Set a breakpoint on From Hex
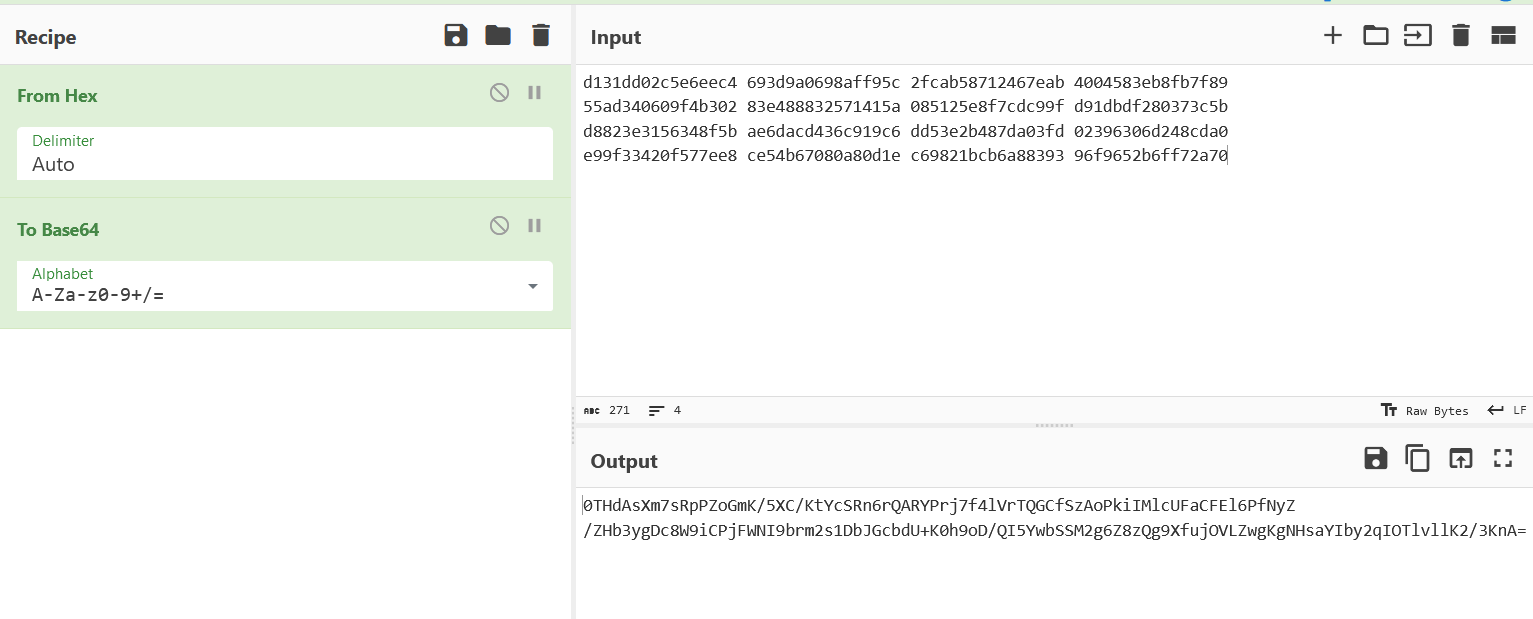 click(535, 93)
